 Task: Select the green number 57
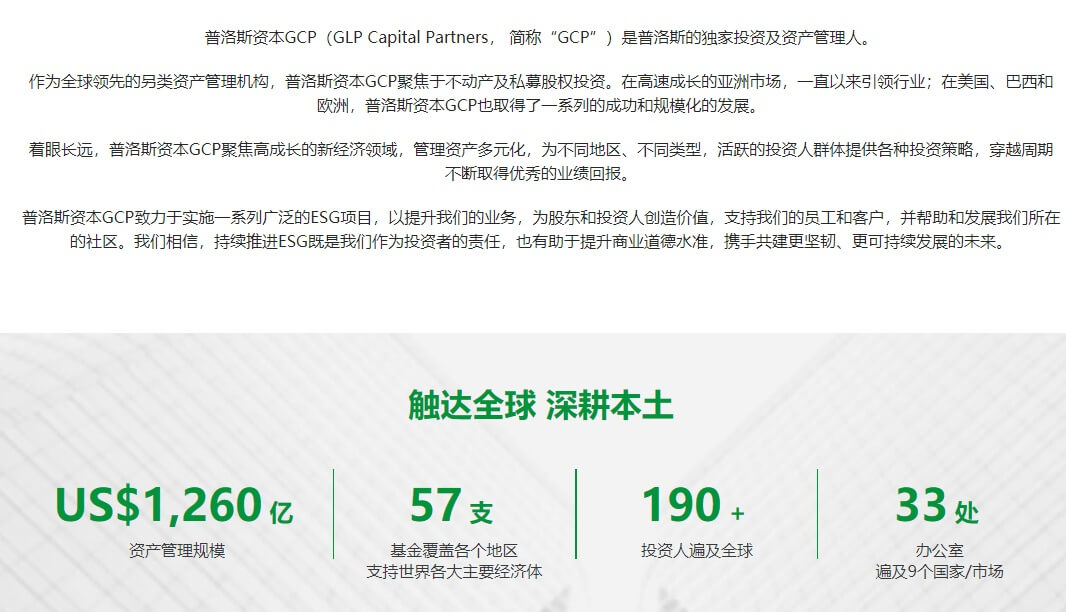(x=435, y=505)
